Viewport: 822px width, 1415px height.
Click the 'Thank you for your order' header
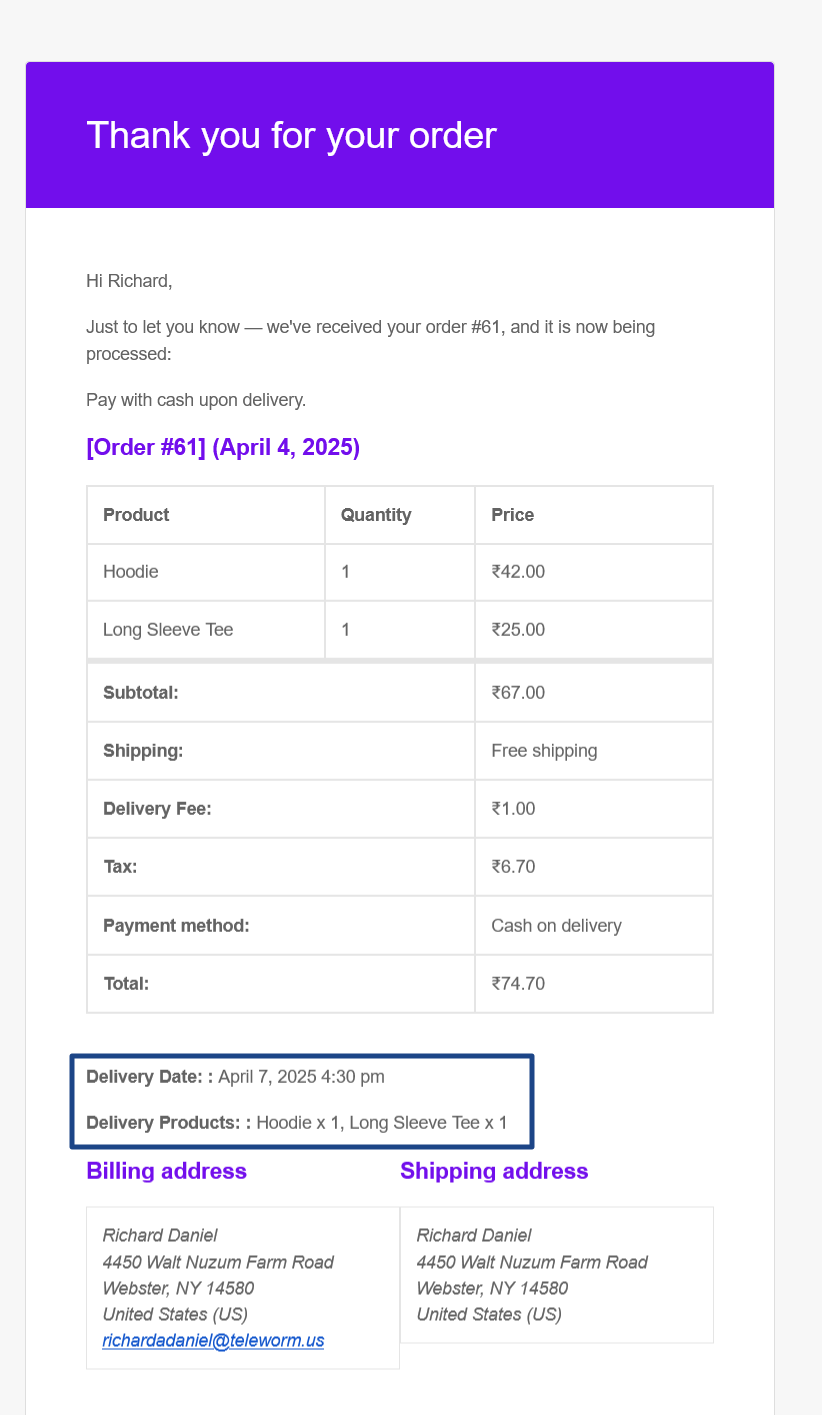click(x=291, y=135)
